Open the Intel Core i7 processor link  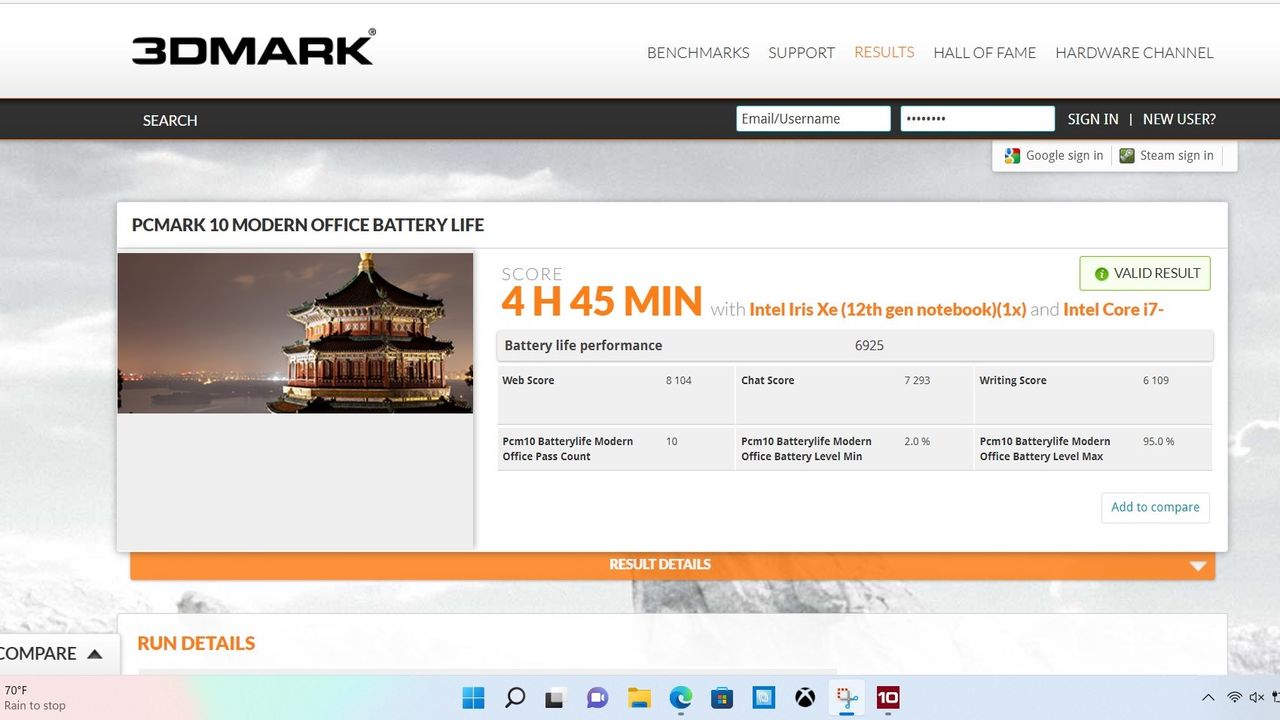pyautogui.click(x=1113, y=309)
